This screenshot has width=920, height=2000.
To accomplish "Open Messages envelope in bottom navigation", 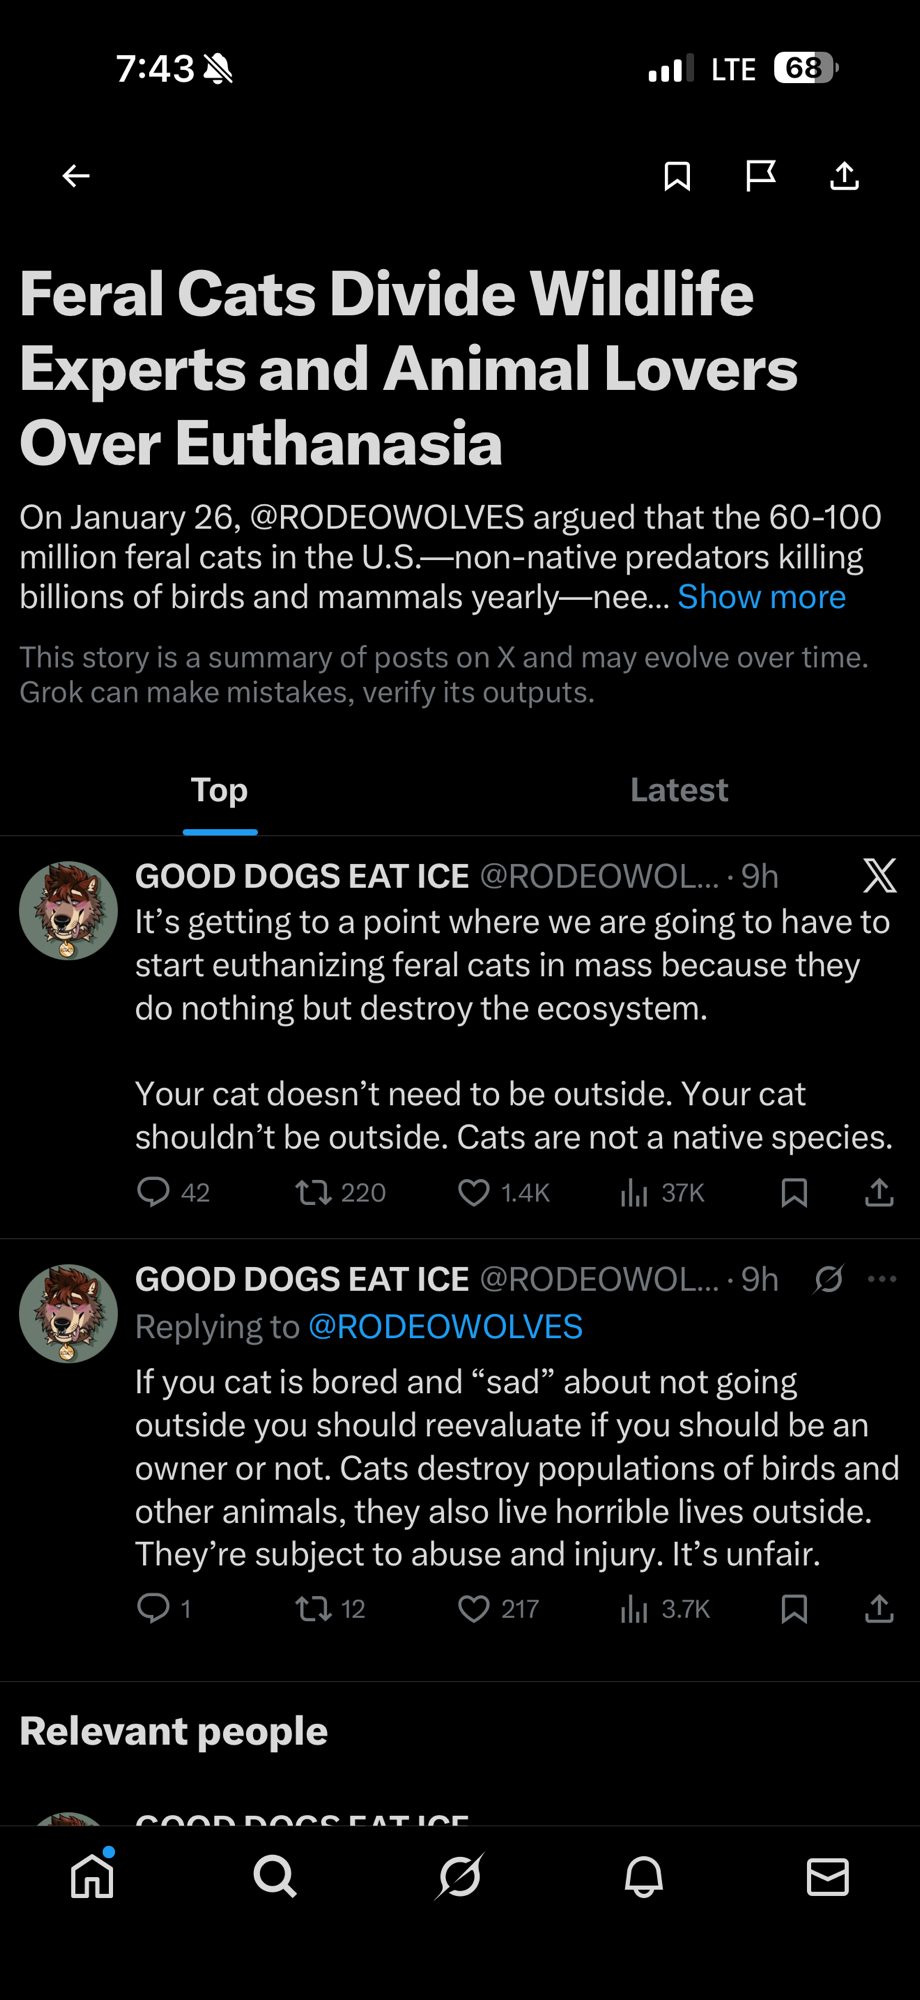I will point(828,1876).
